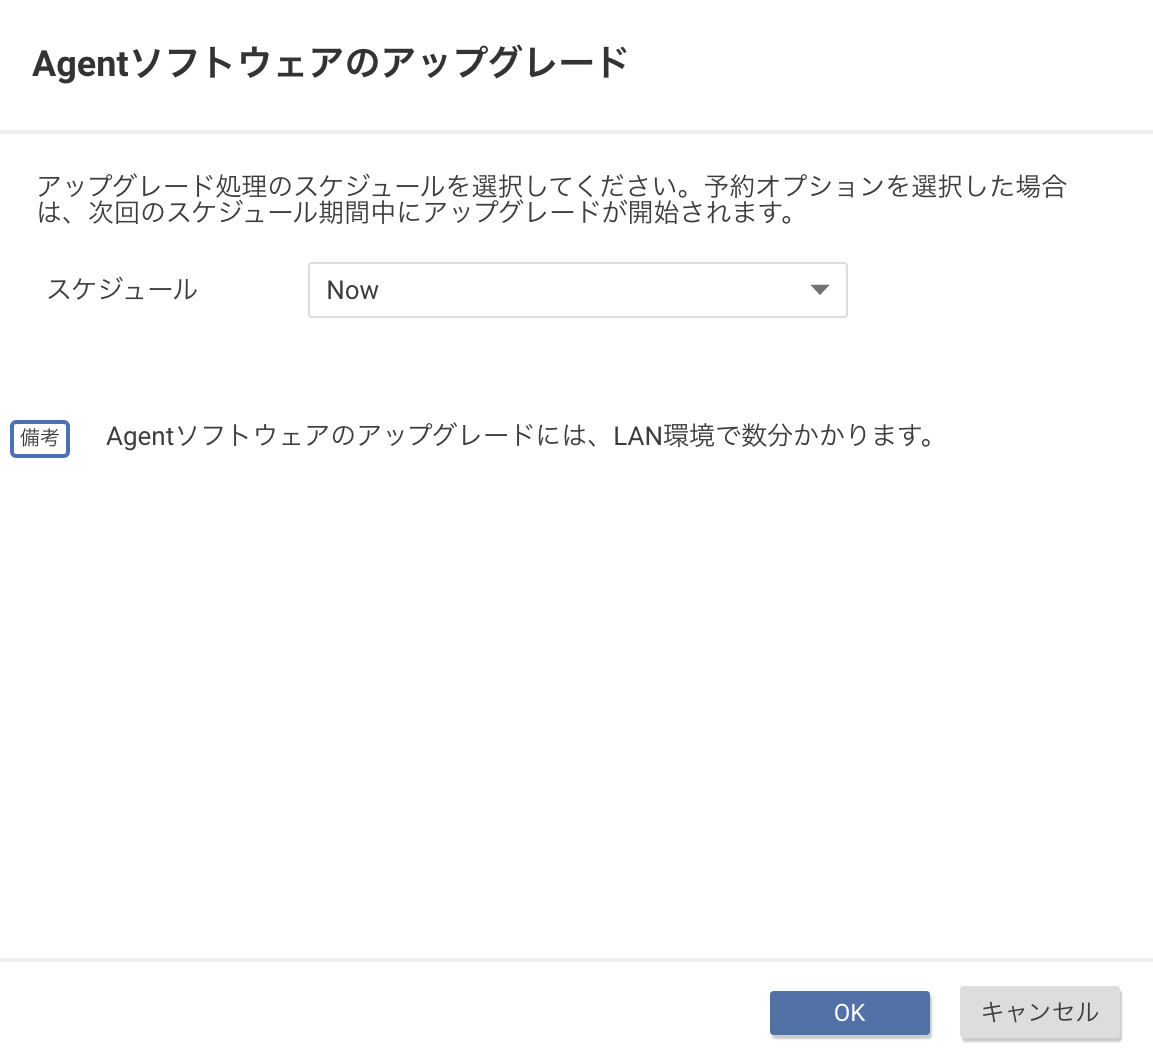The width and height of the screenshot is (1153, 1050).
Task: Click the 備考 note badge
Action: (x=40, y=438)
